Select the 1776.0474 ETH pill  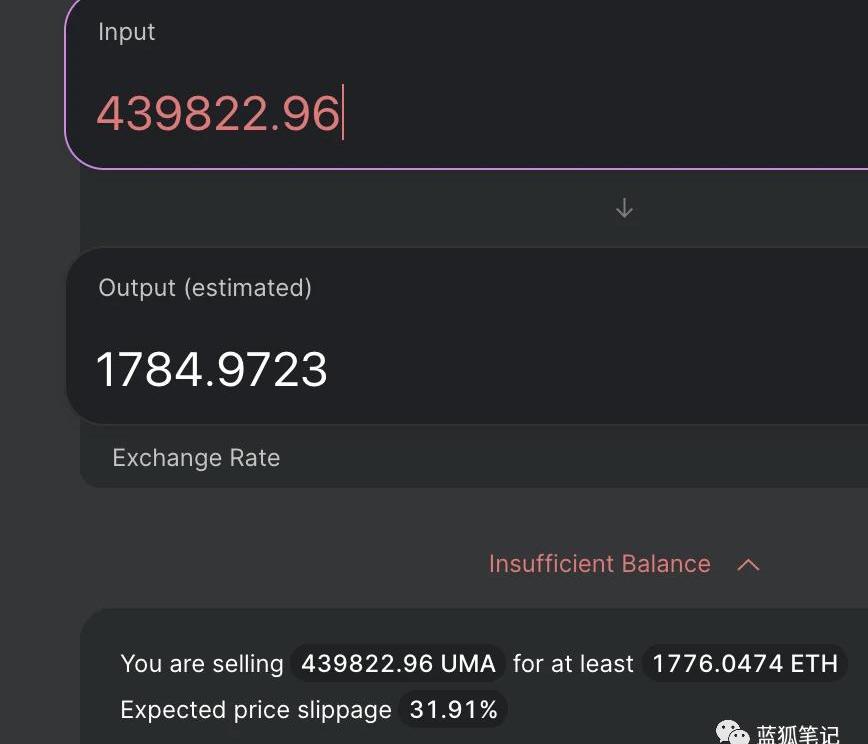745,664
